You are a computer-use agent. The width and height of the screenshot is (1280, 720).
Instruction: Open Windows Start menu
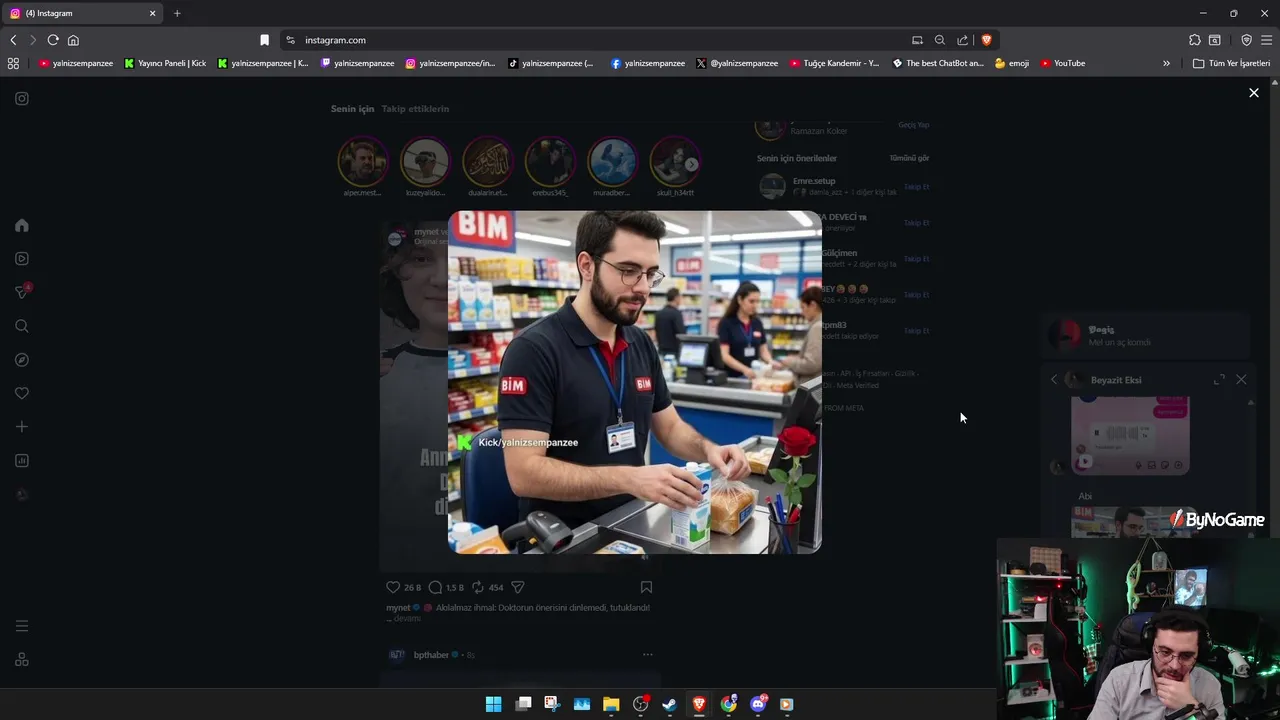tap(493, 704)
